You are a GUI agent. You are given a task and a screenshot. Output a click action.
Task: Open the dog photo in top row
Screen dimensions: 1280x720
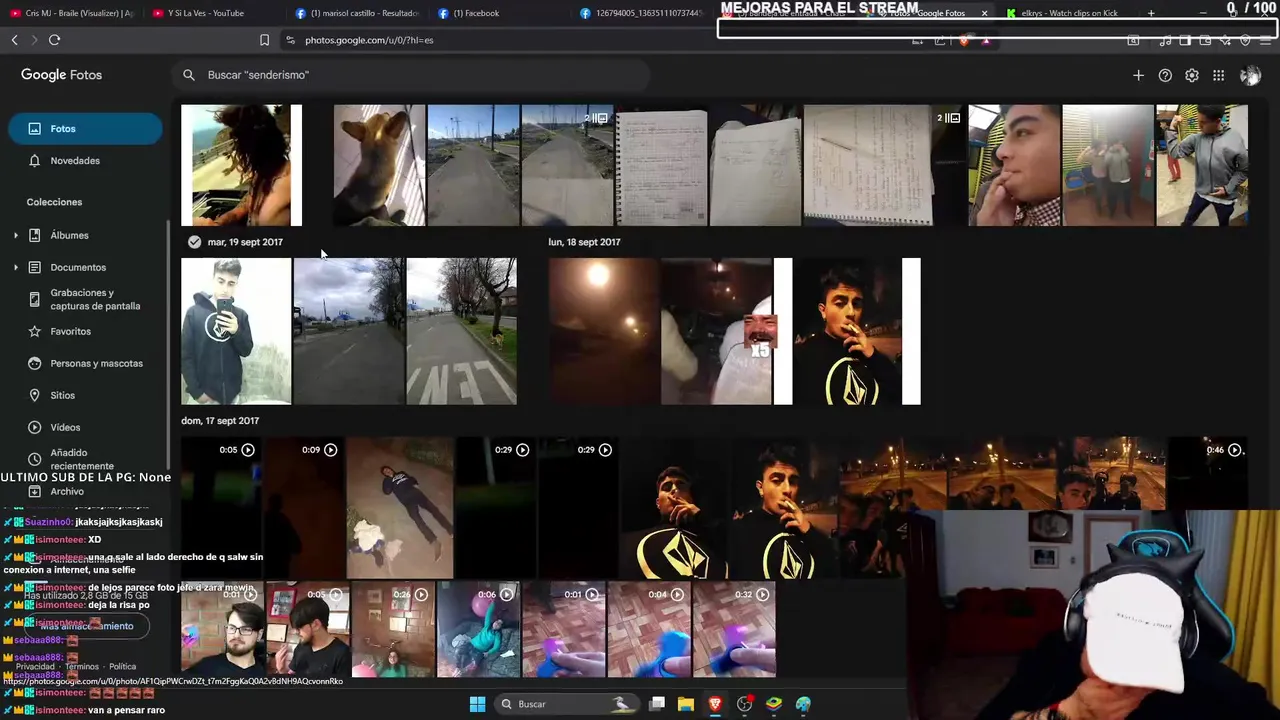(x=379, y=165)
